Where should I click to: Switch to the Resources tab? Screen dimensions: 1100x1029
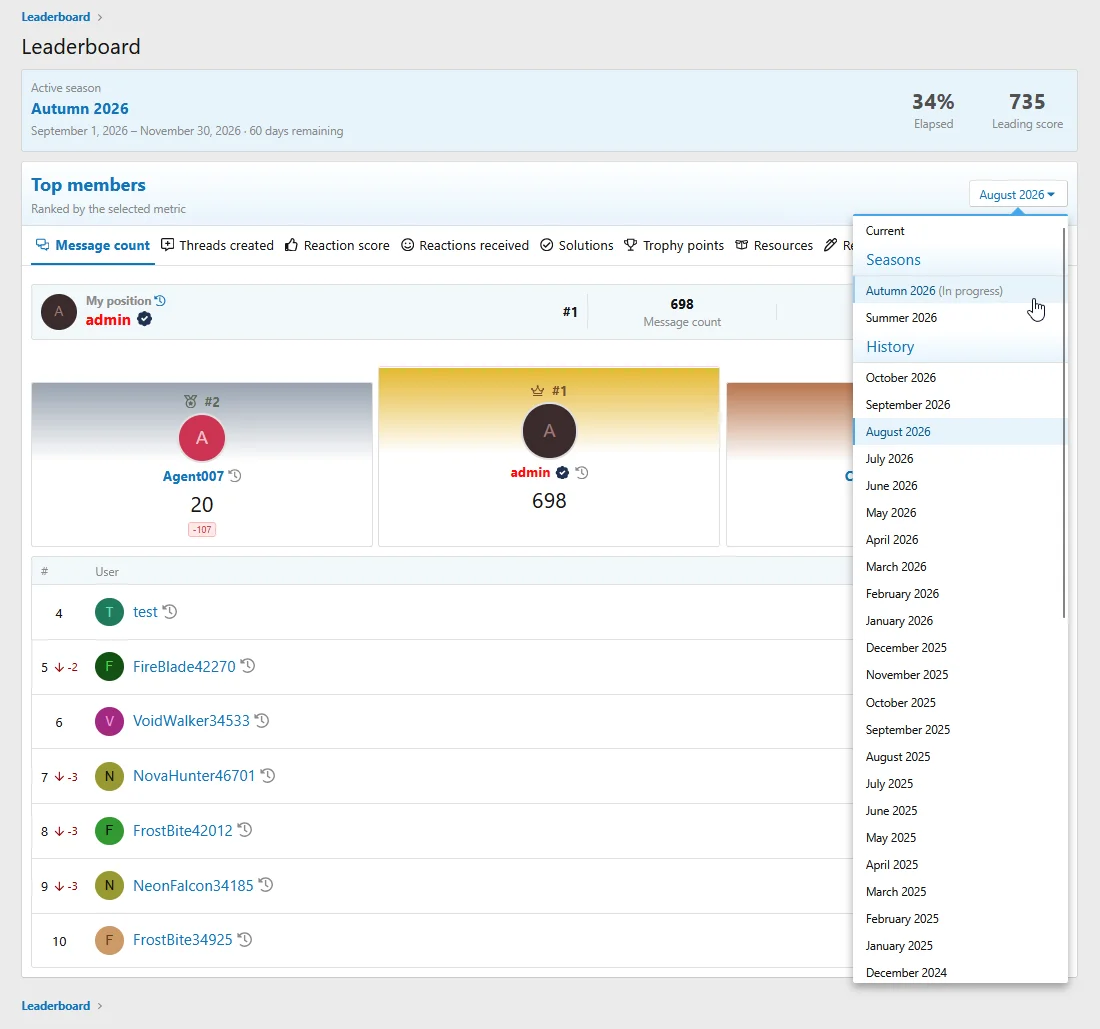point(774,246)
